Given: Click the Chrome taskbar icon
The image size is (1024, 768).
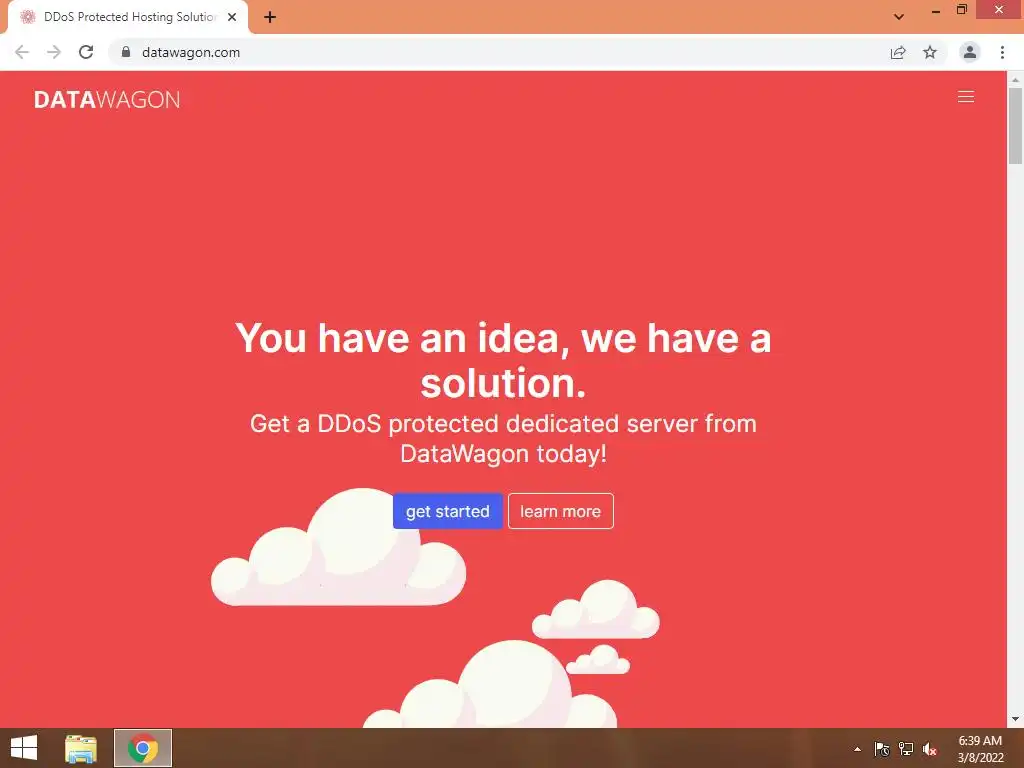Looking at the screenshot, I should pyautogui.click(x=143, y=748).
